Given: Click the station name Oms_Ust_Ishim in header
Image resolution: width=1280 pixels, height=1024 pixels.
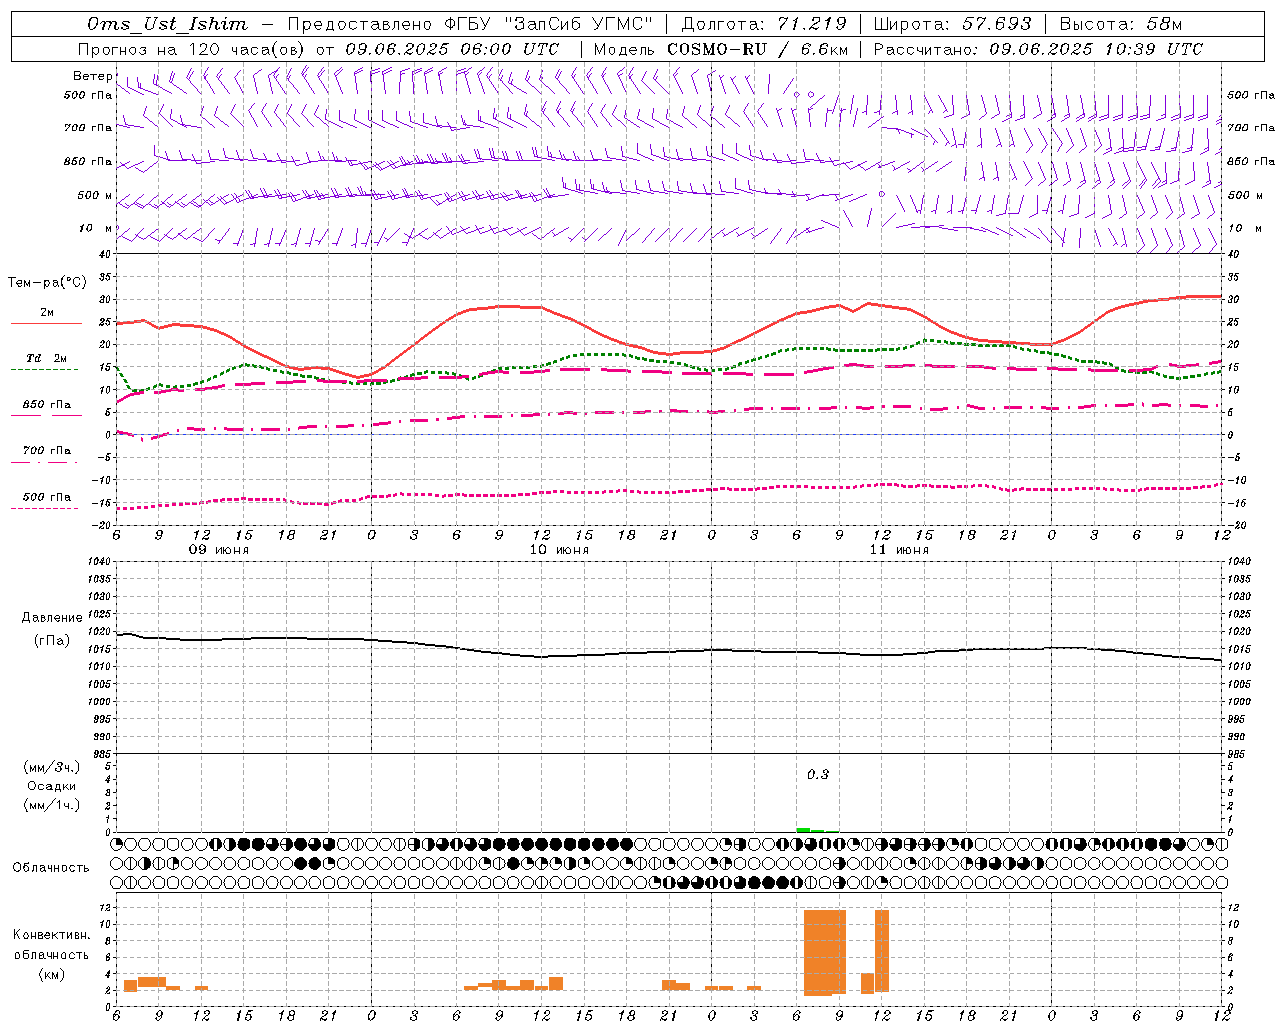Looking at the screenshot, I should (167, 24).
